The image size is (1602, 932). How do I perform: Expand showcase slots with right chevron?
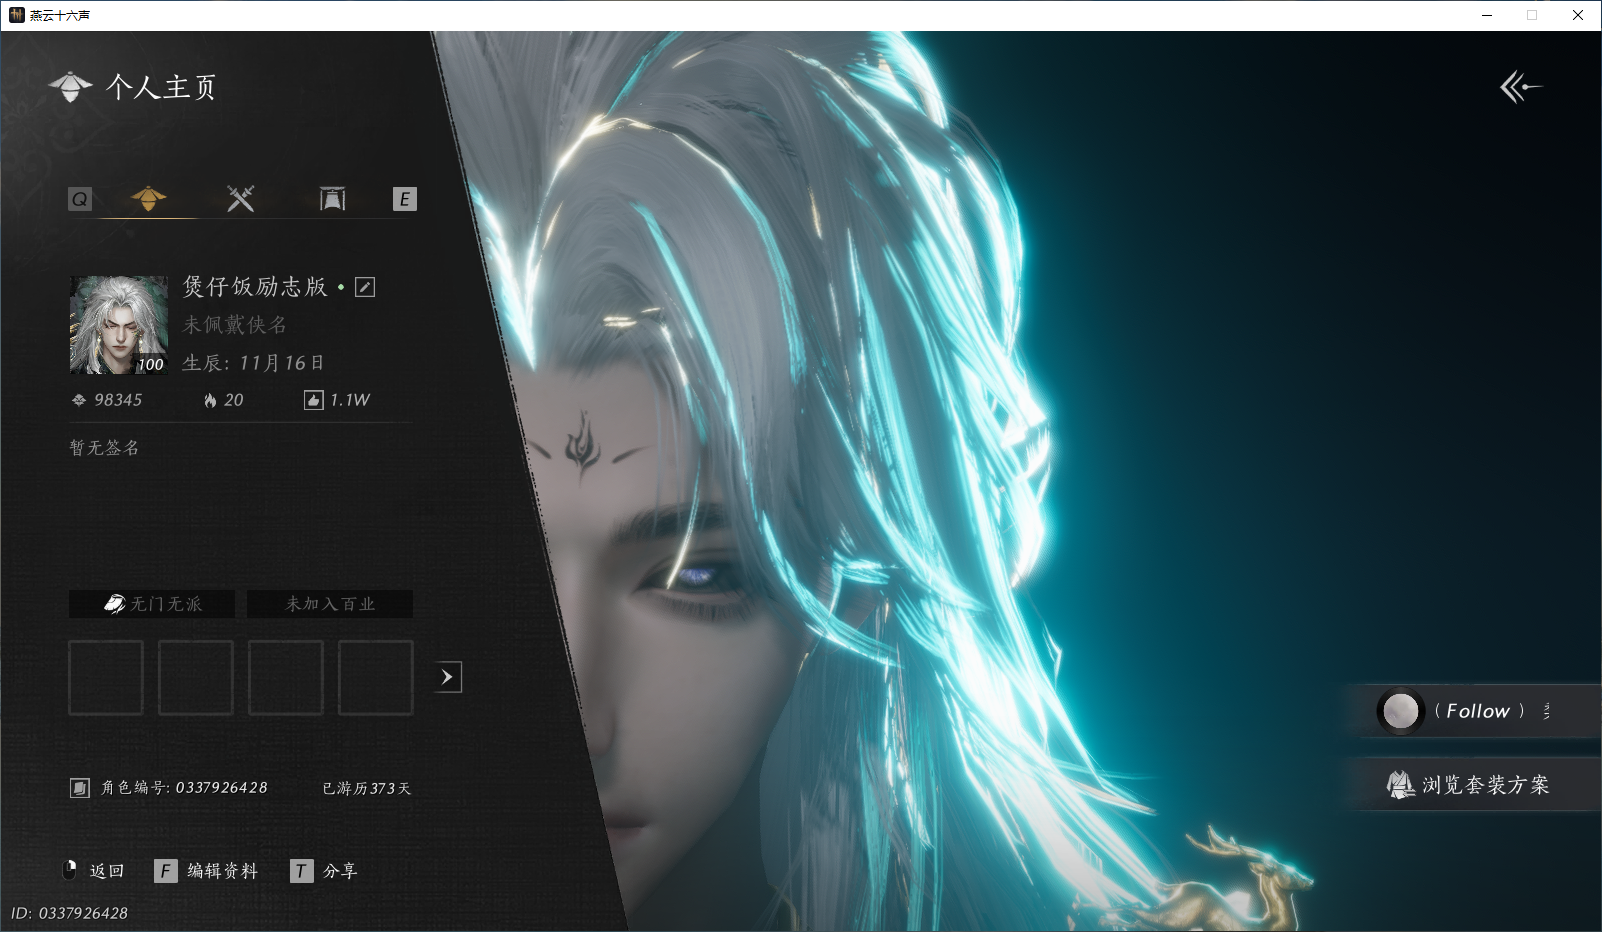tap(448, 677)
